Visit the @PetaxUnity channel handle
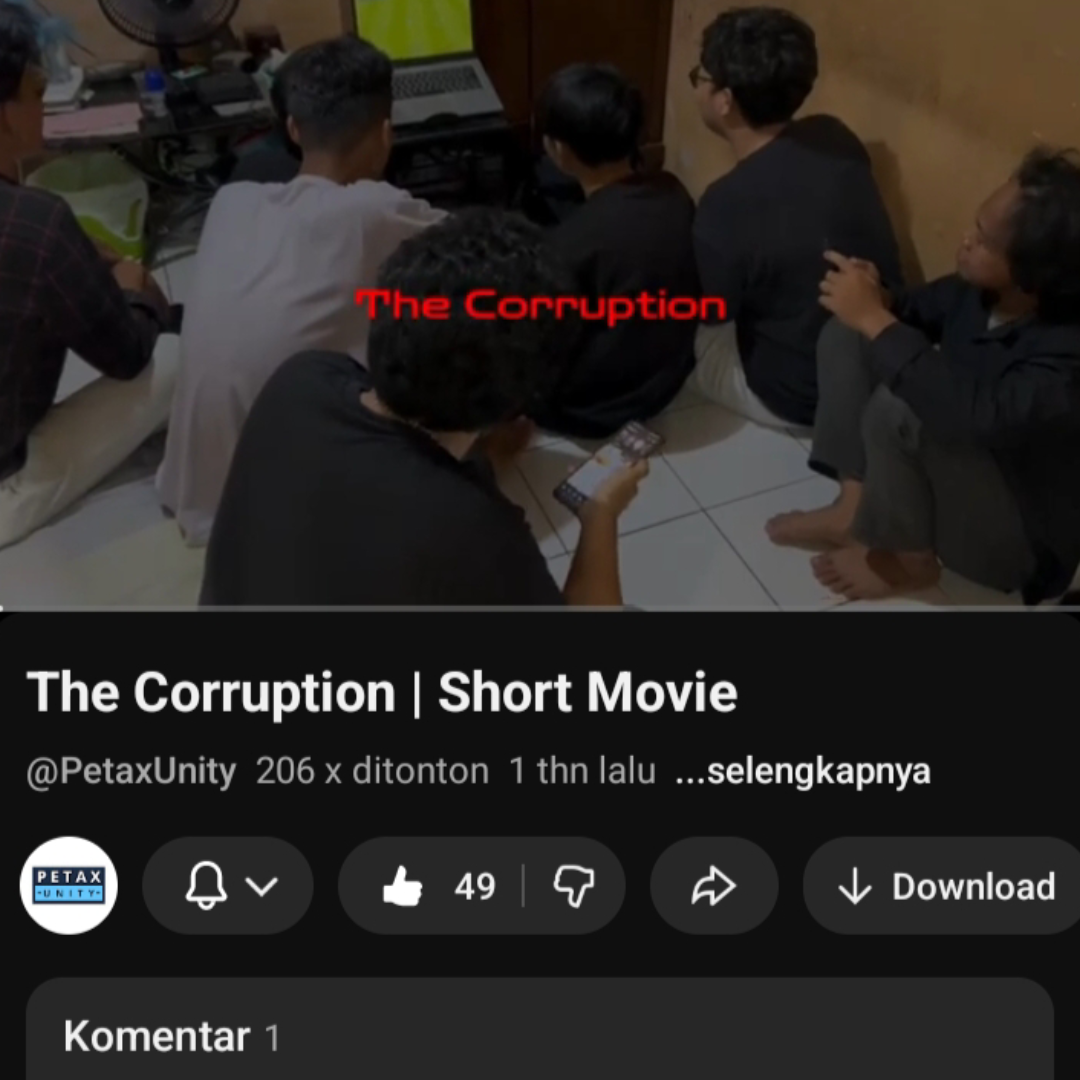 tap(131, 771)
